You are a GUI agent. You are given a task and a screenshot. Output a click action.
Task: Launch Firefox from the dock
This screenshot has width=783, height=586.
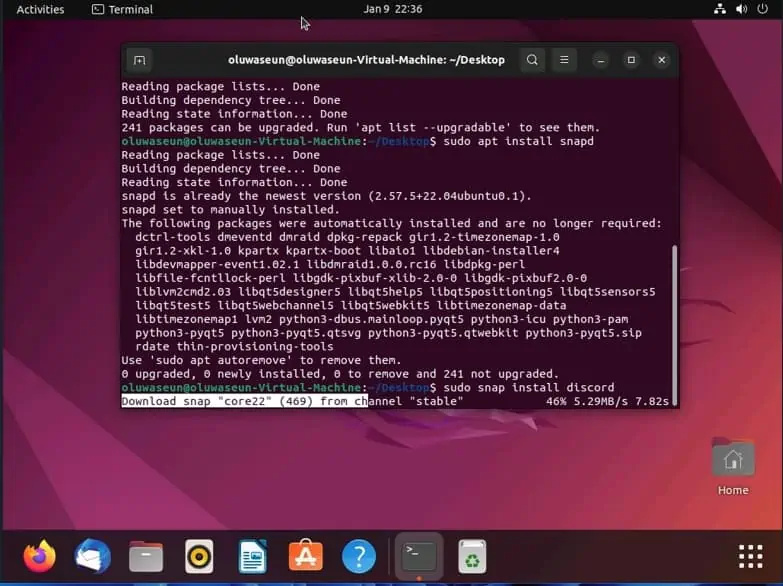pos(40,556)
